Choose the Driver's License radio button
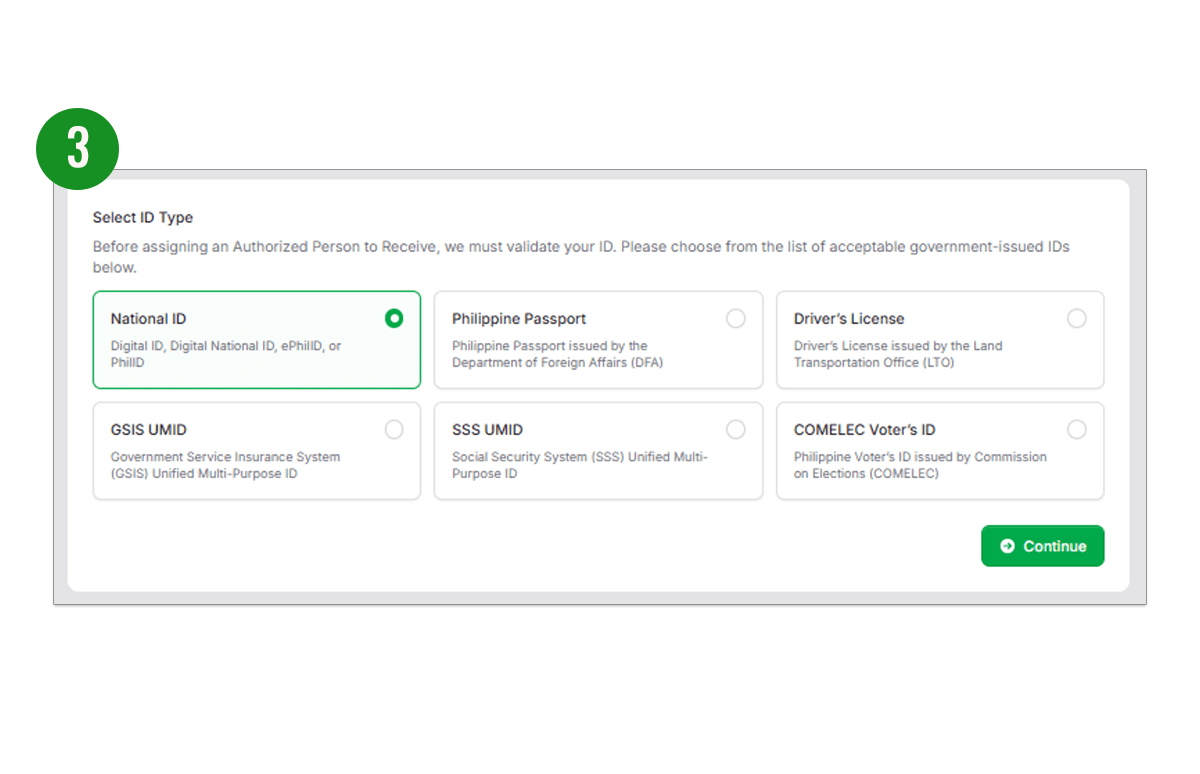The height and width of the screenshot is (774, 1200). pos(1076,319)
